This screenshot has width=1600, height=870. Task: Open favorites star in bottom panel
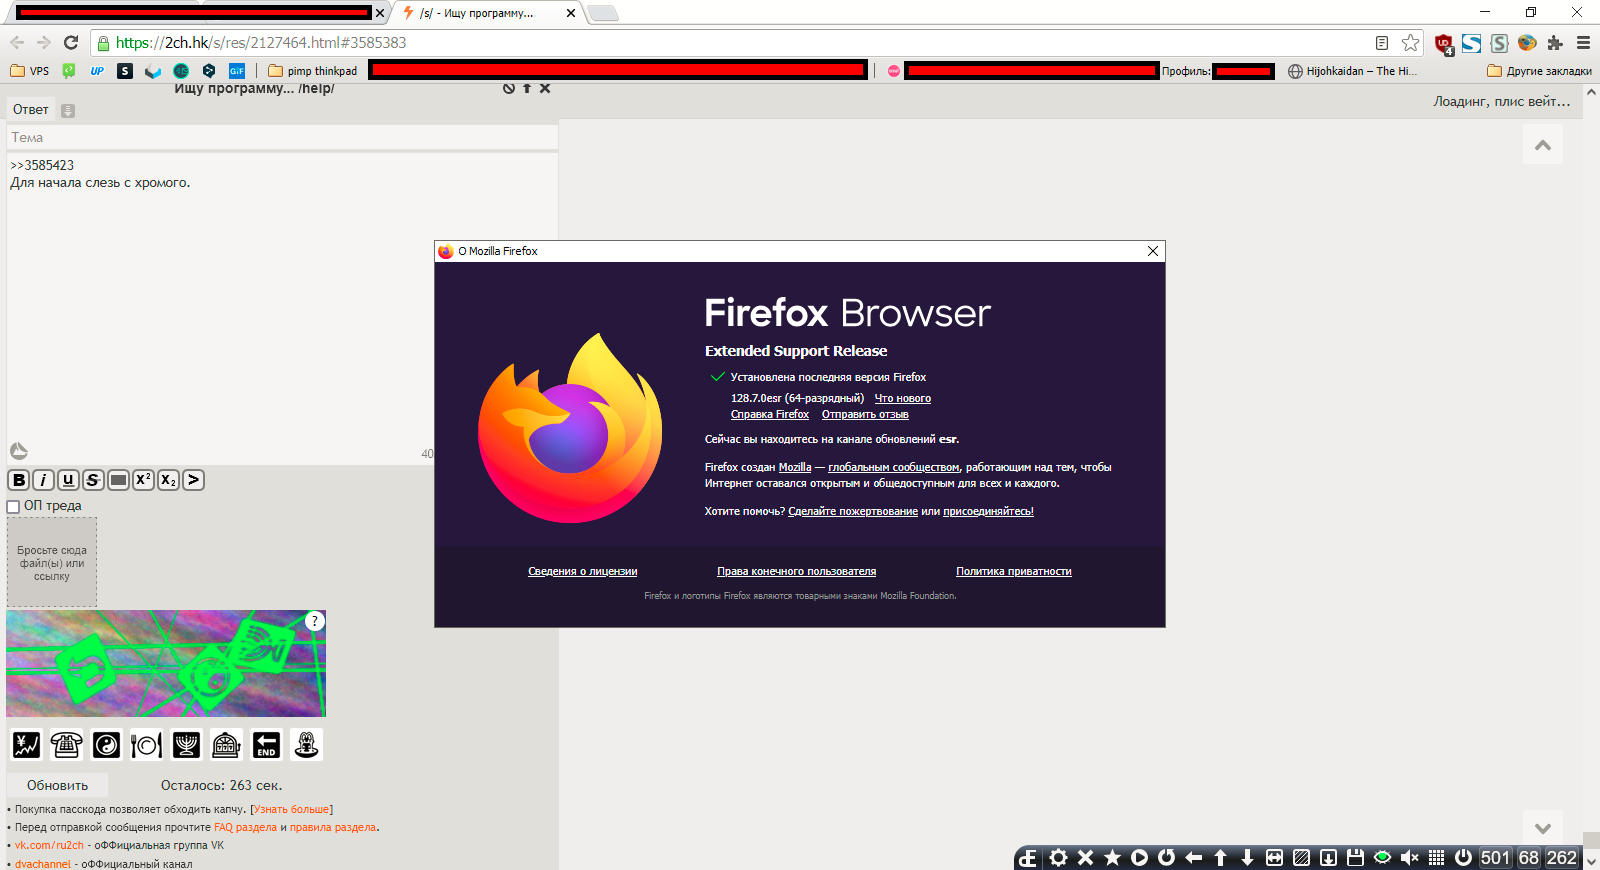pyautogui.click(x=1112, y=858)
